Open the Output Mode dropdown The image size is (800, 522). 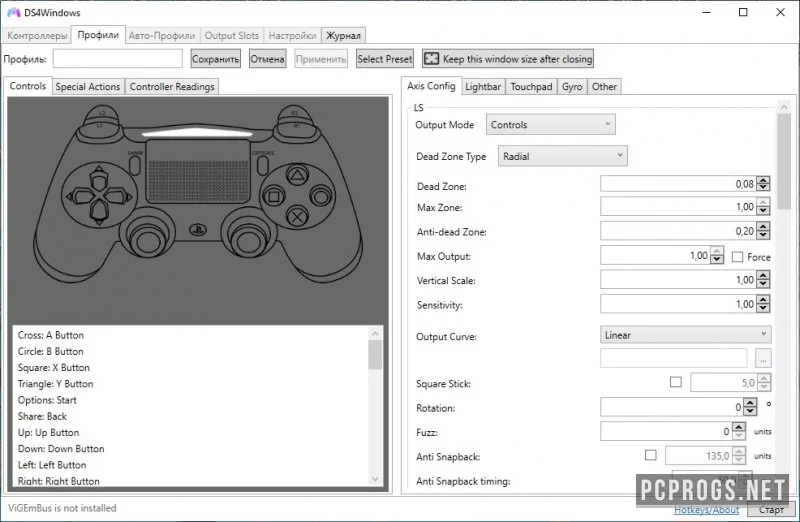tap(551, 125)
